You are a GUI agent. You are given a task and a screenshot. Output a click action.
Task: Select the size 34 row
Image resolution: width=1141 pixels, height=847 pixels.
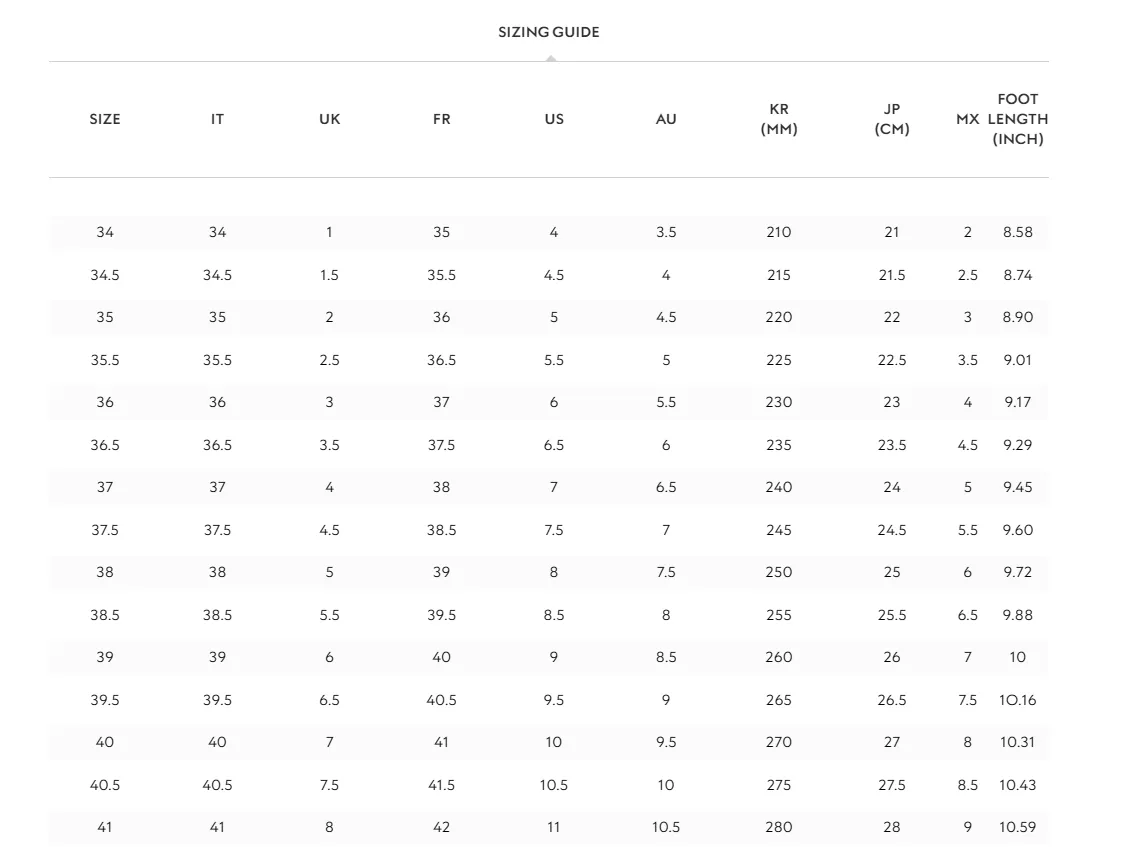[549, 232]
